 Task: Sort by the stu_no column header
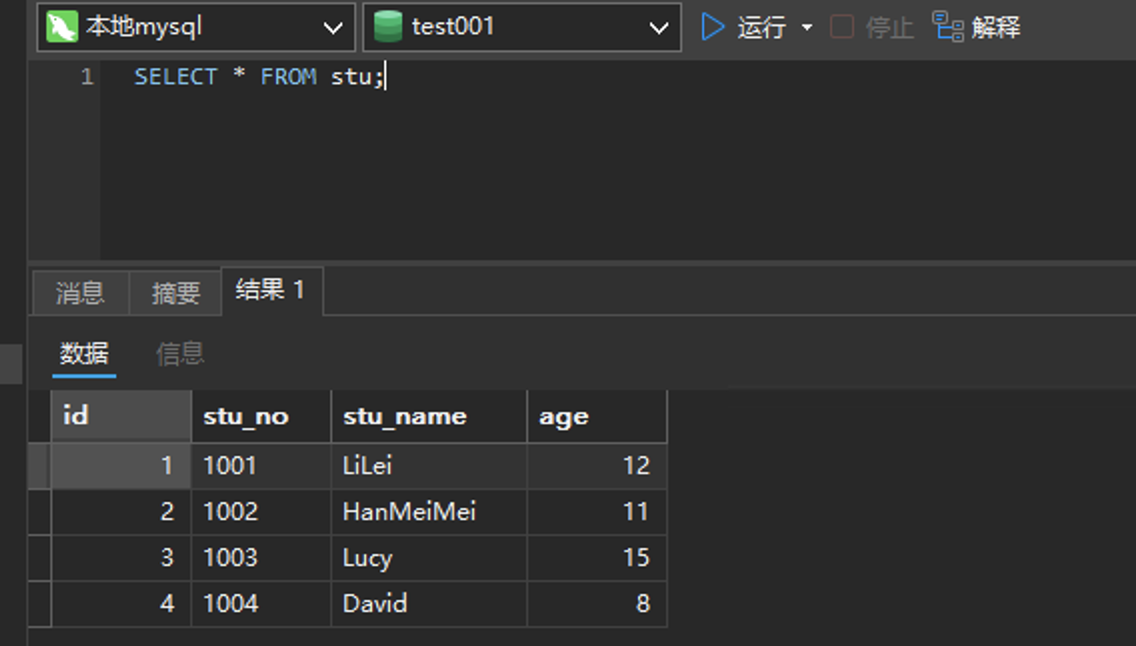260,417
